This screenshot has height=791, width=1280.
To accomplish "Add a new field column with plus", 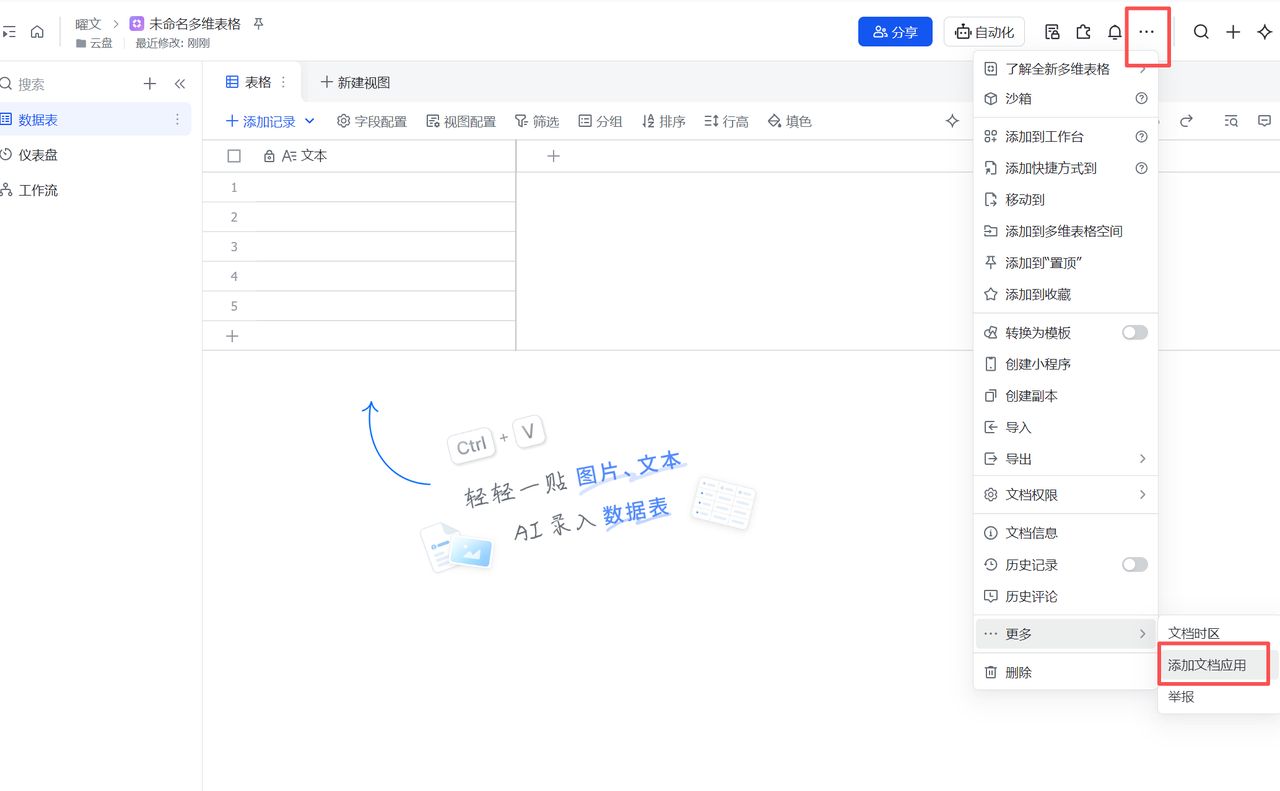I will pos(553,156).
